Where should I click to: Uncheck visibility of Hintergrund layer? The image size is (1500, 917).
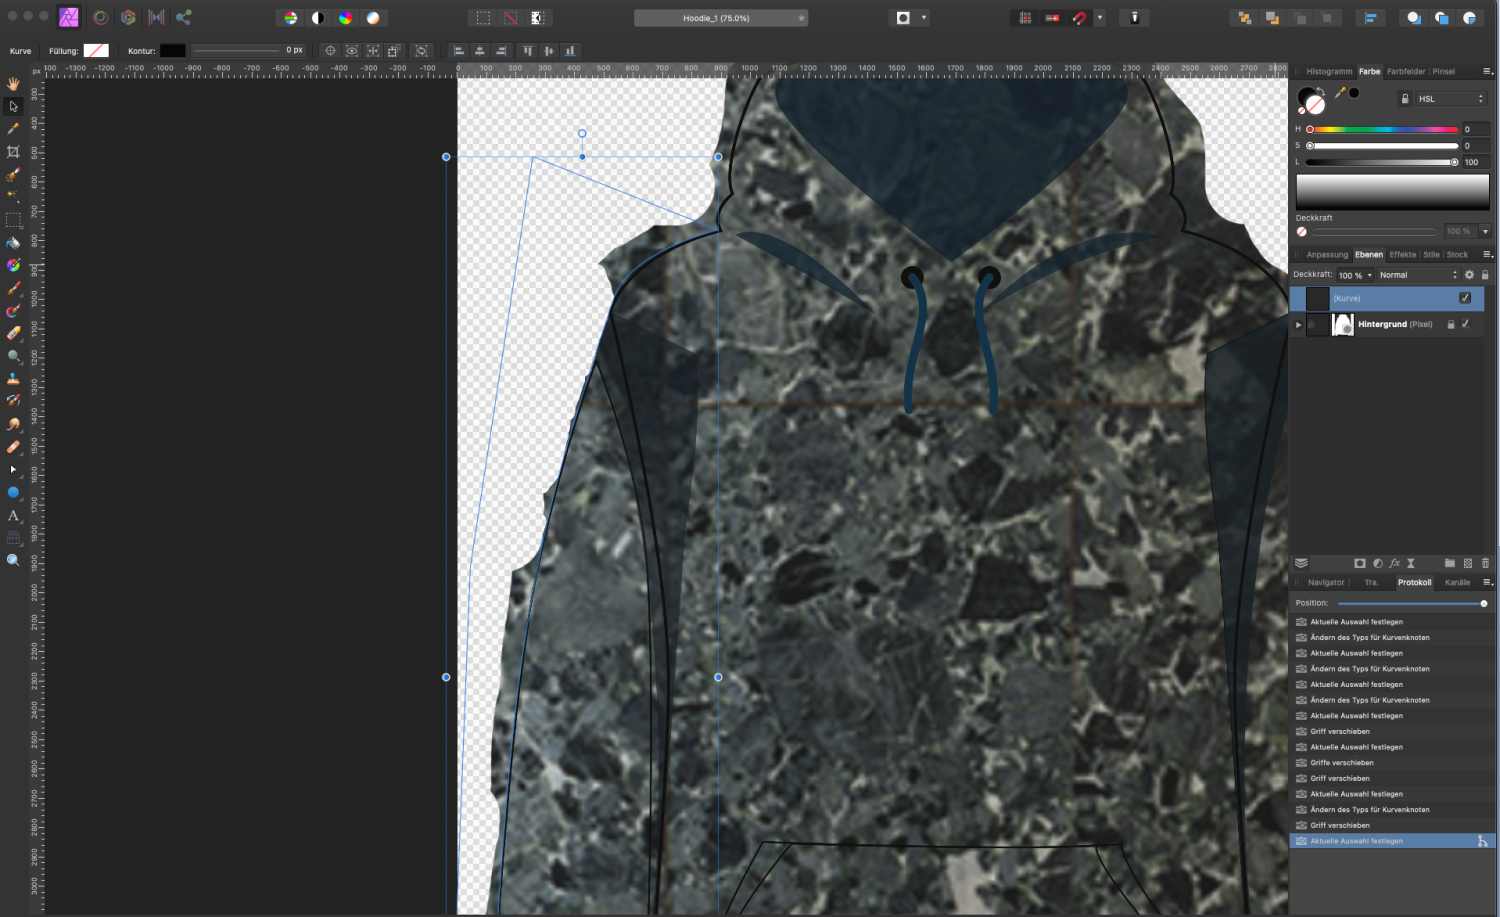(1465, 324)
